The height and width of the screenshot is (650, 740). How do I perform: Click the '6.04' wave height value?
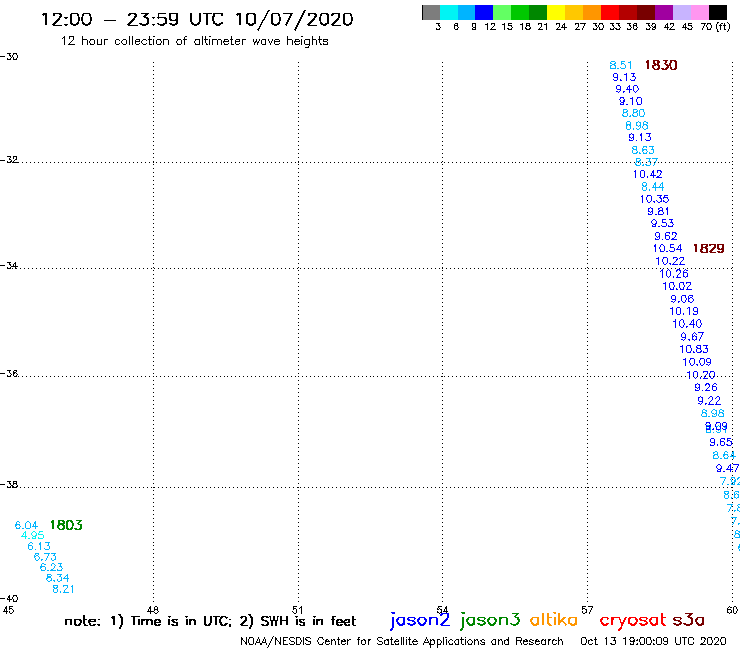tap(26, 525)
